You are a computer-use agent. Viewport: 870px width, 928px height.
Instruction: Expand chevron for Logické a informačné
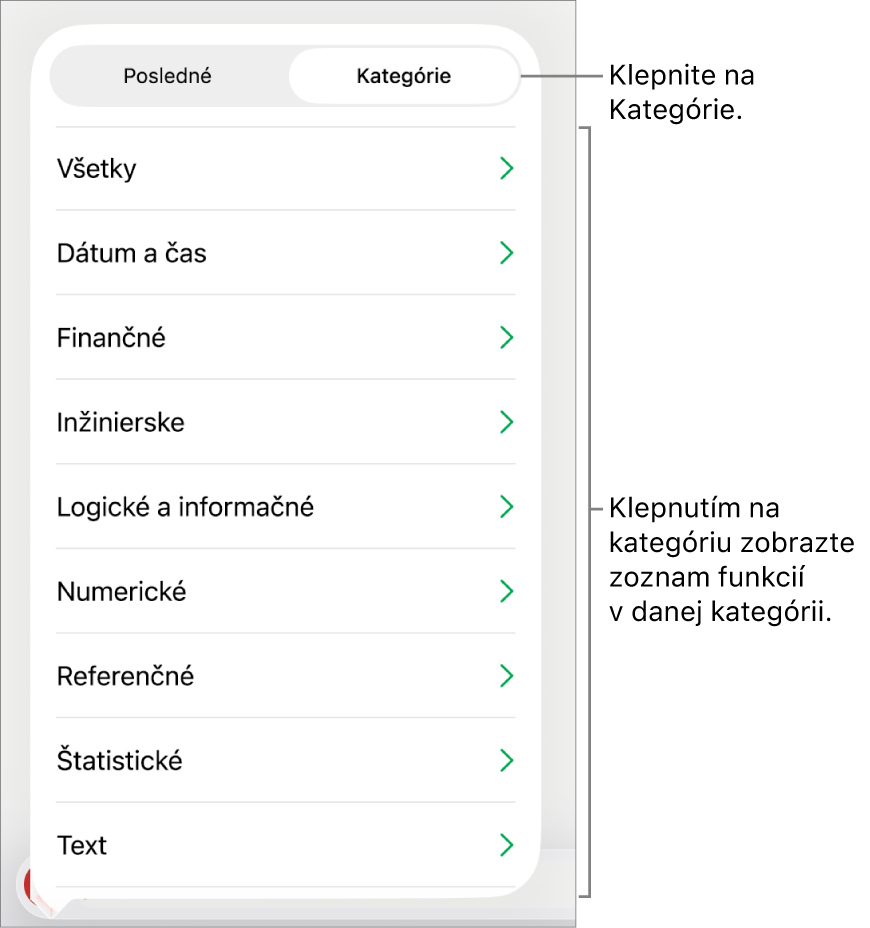(x=506, y=507)
